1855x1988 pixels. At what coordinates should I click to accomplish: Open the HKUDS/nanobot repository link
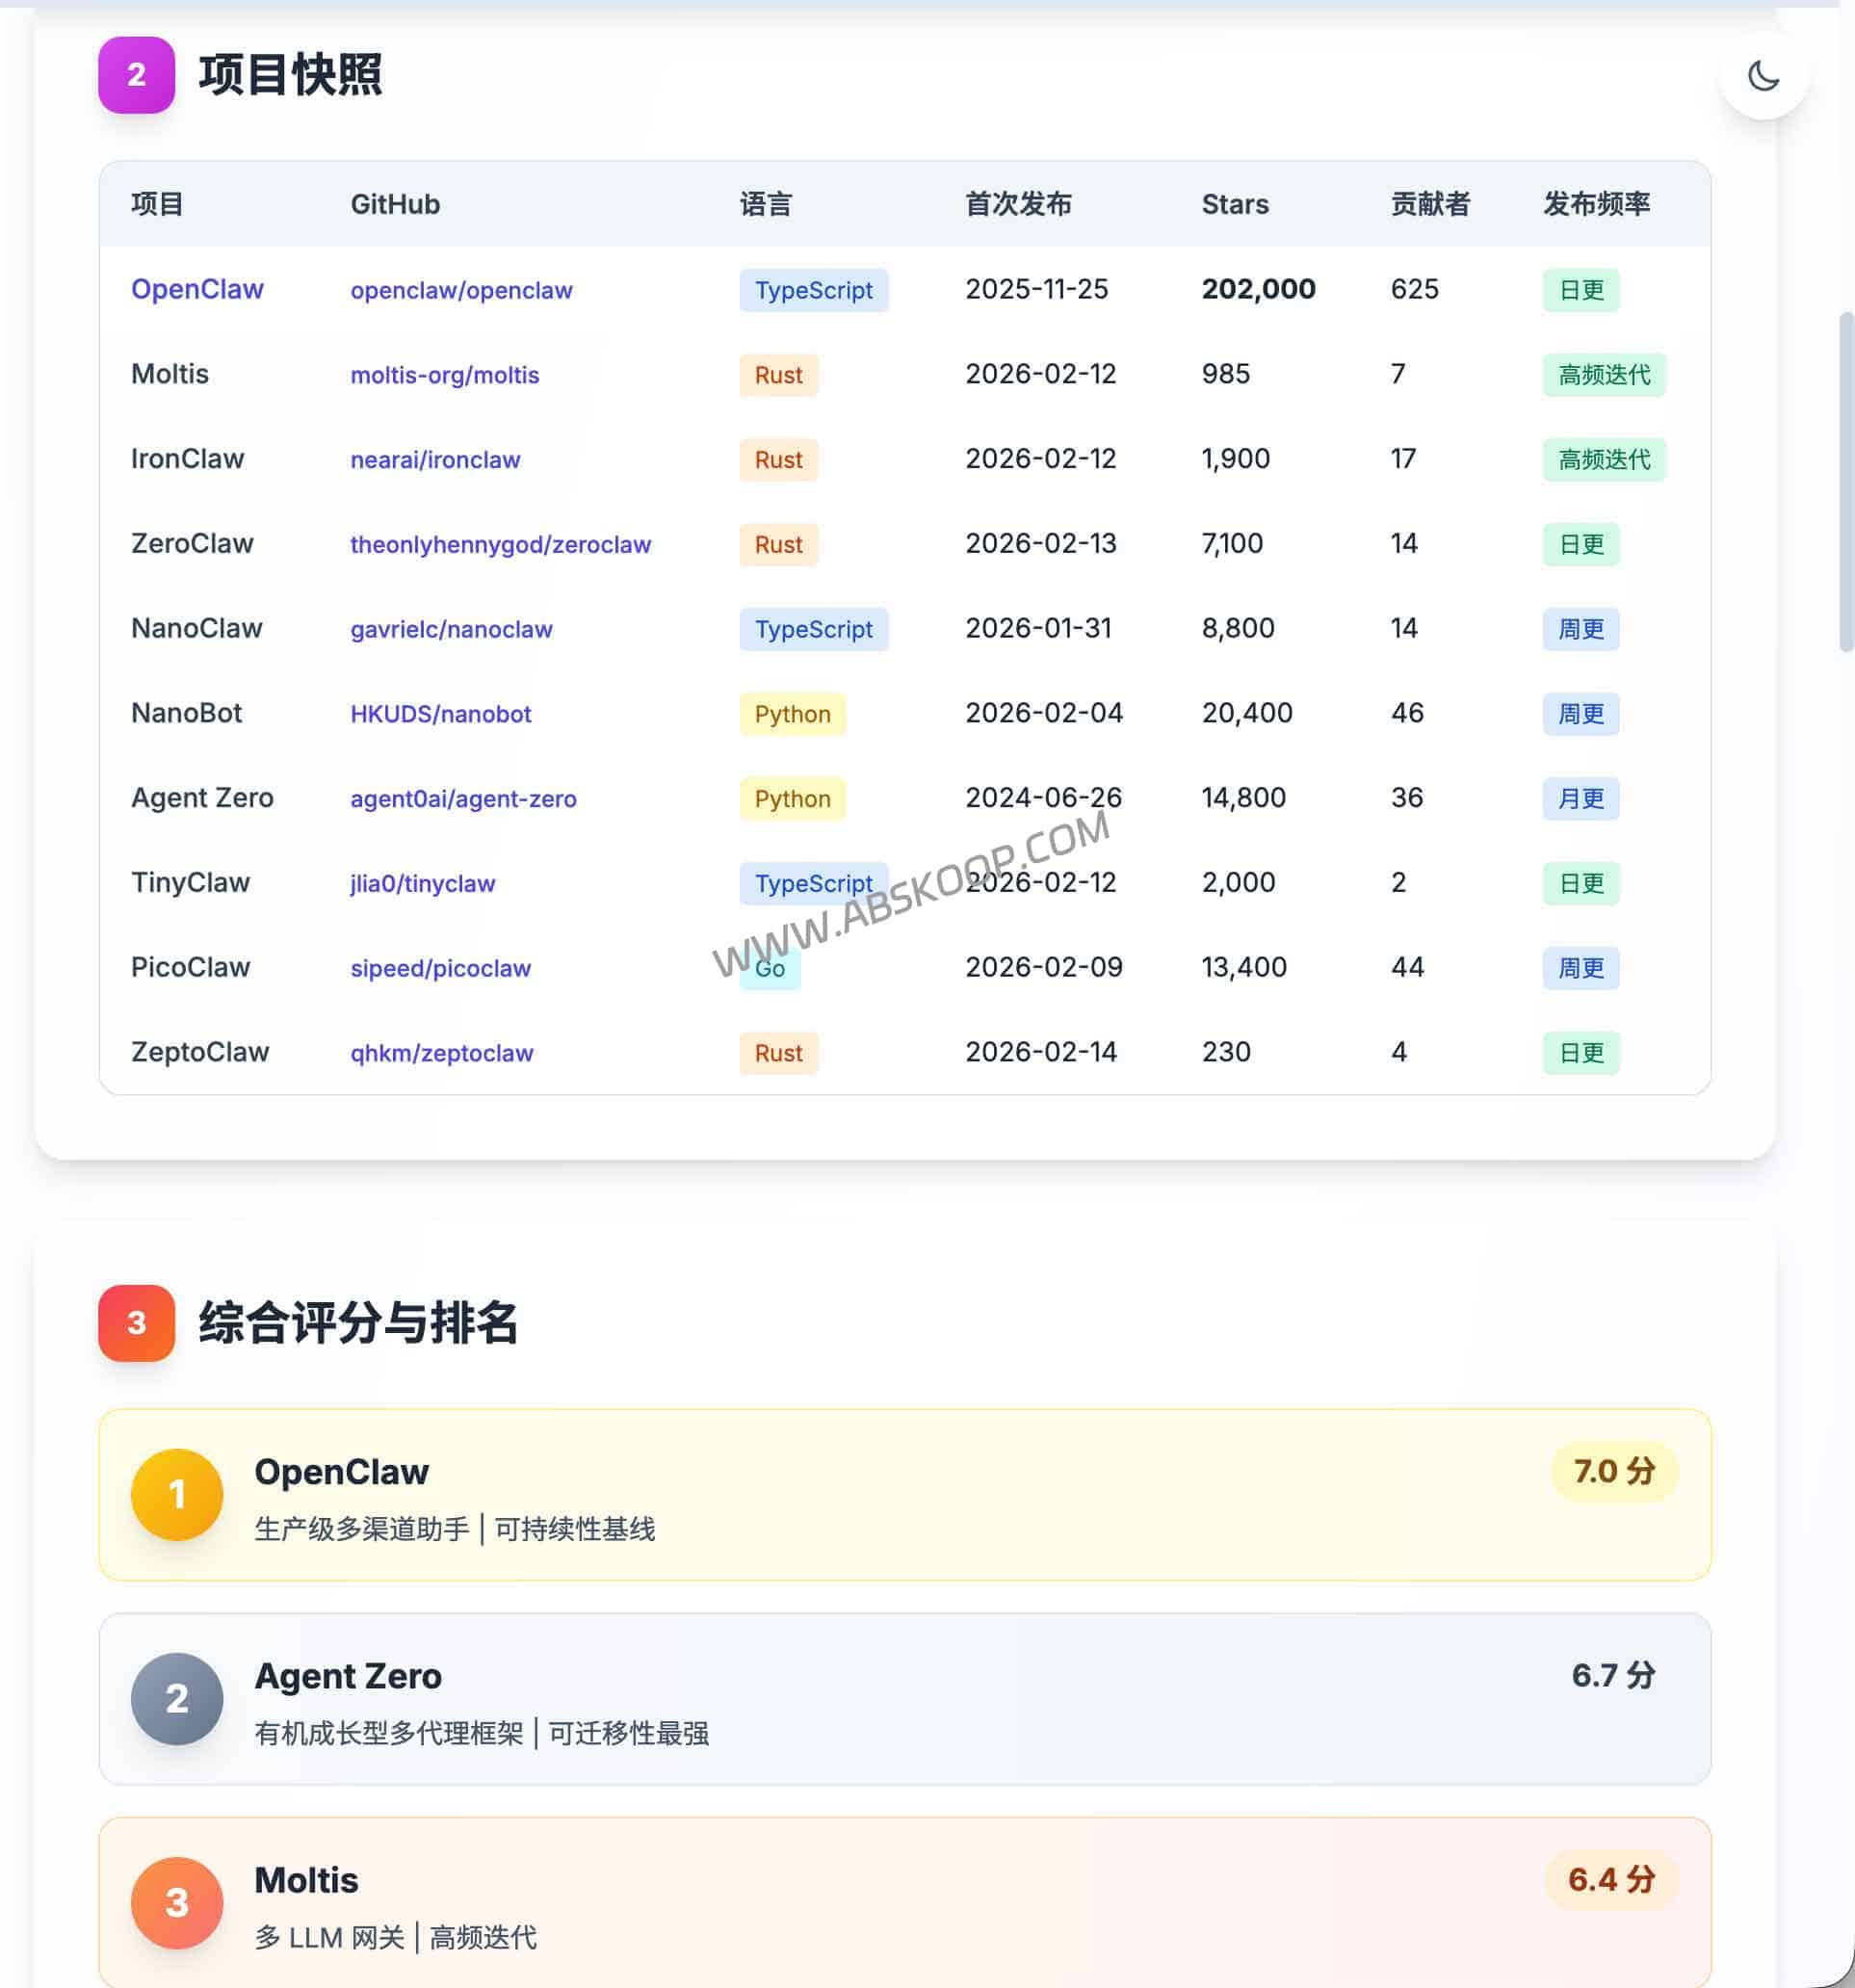(x=441, y=714)
